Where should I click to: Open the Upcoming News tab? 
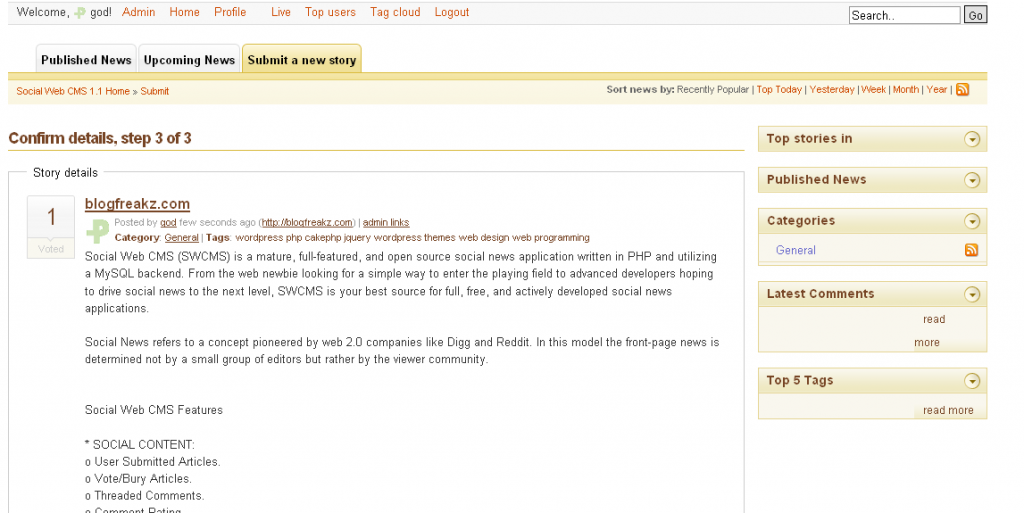point(189,60)
